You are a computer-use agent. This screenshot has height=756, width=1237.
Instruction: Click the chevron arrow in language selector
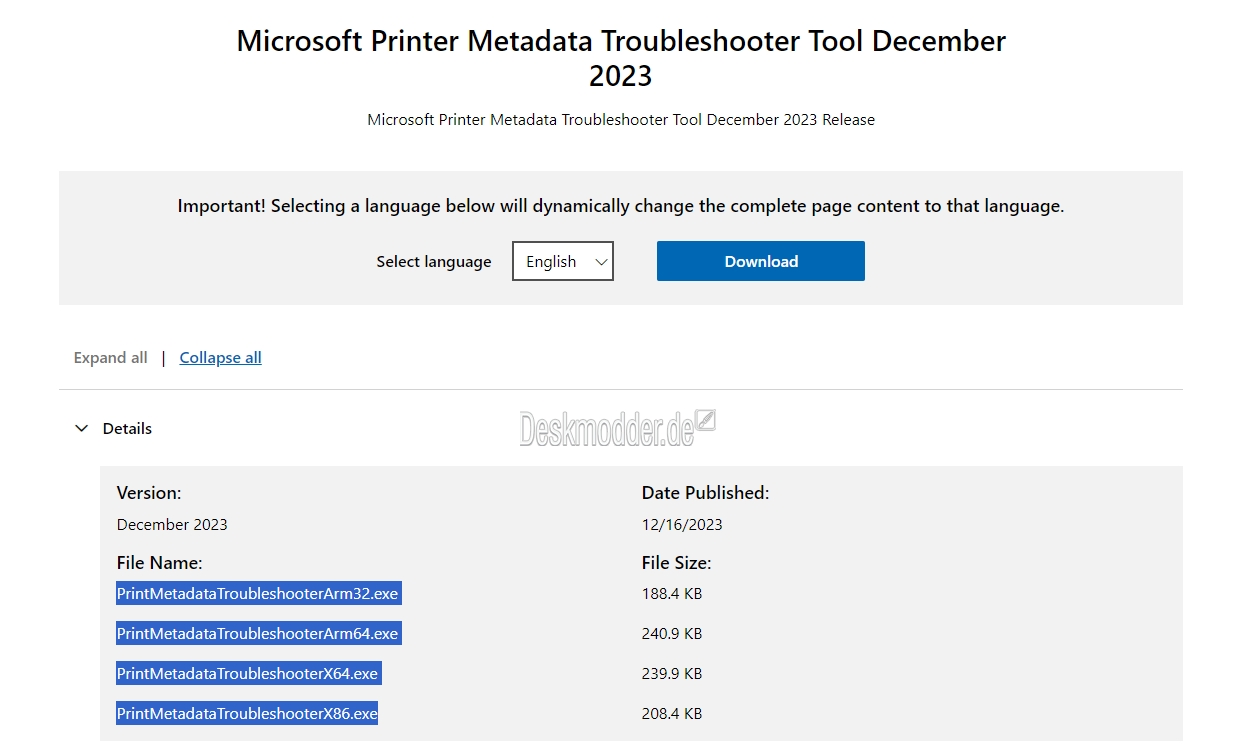601,261
